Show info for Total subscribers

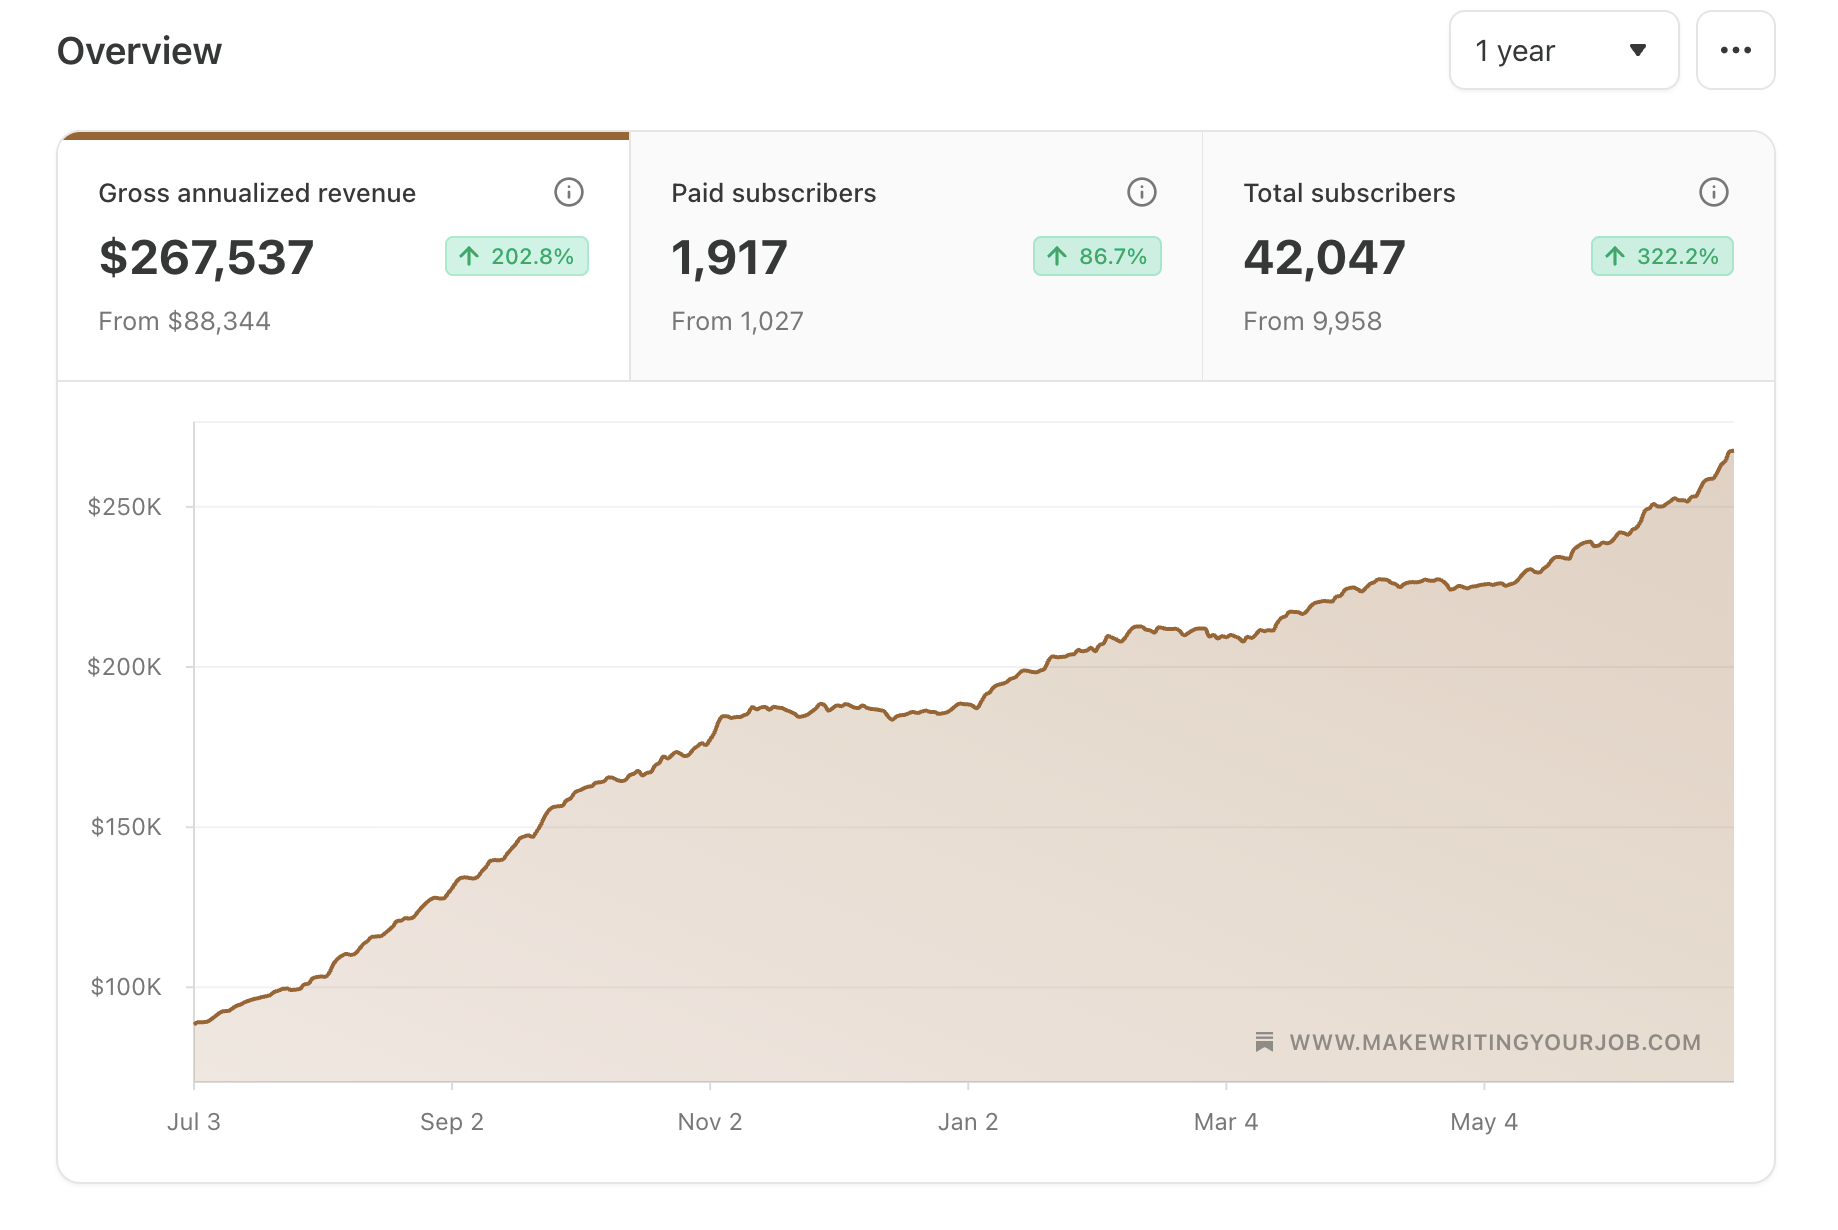point(1713,192)
